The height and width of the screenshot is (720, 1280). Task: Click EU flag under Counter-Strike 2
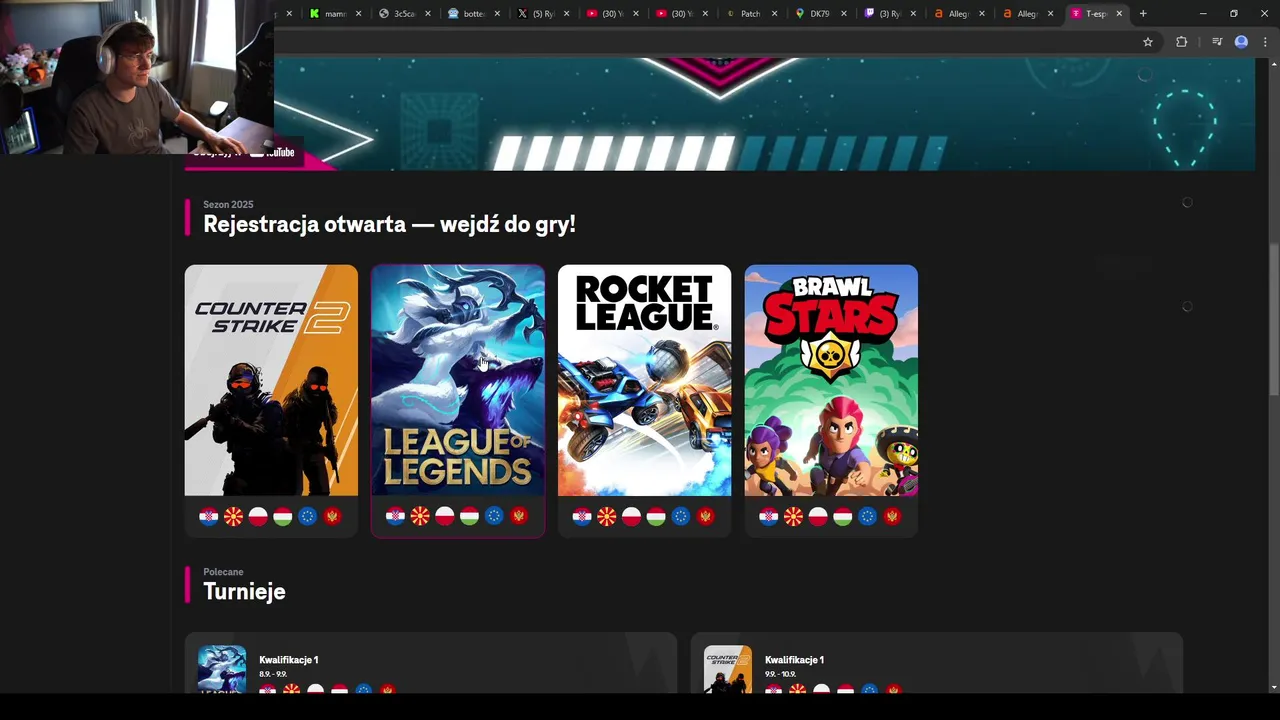pos(307,516)
